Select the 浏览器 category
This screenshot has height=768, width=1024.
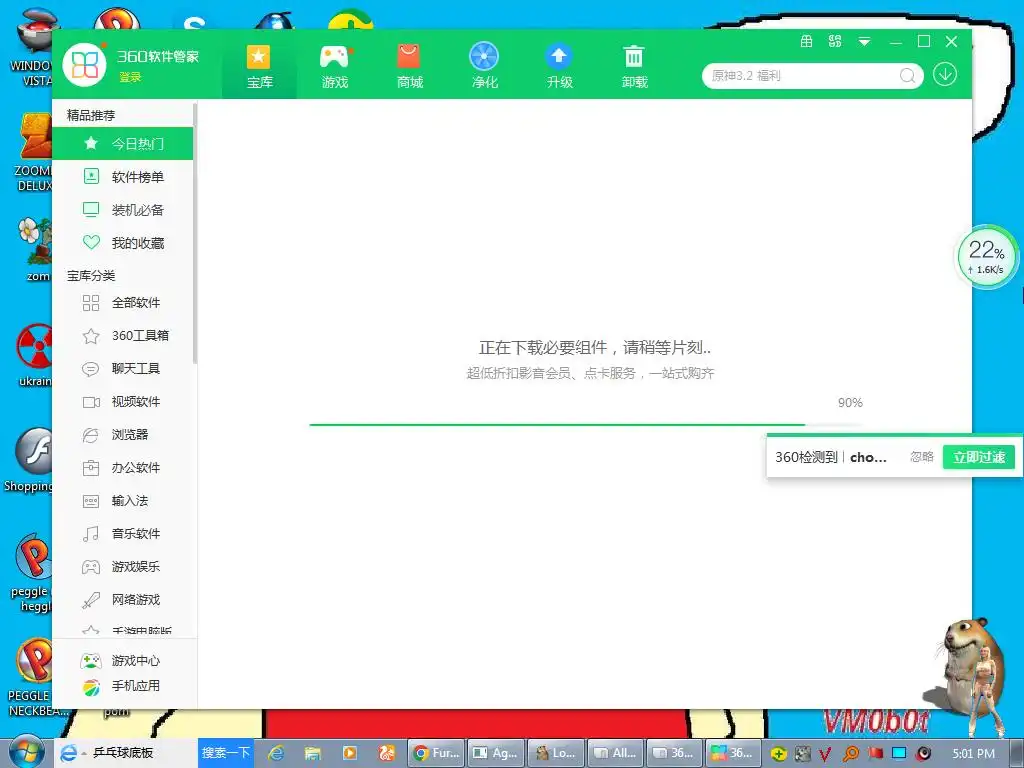tap(123, 434)
